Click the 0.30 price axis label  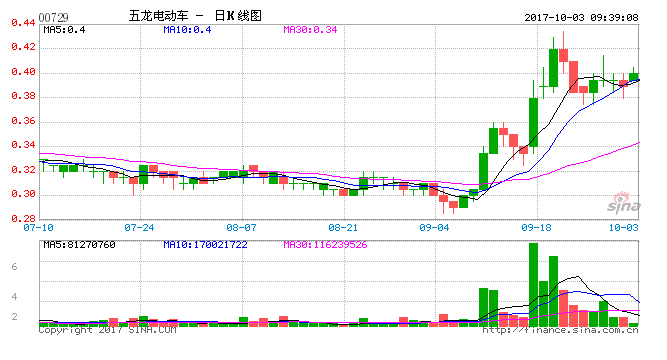[23, 194]
